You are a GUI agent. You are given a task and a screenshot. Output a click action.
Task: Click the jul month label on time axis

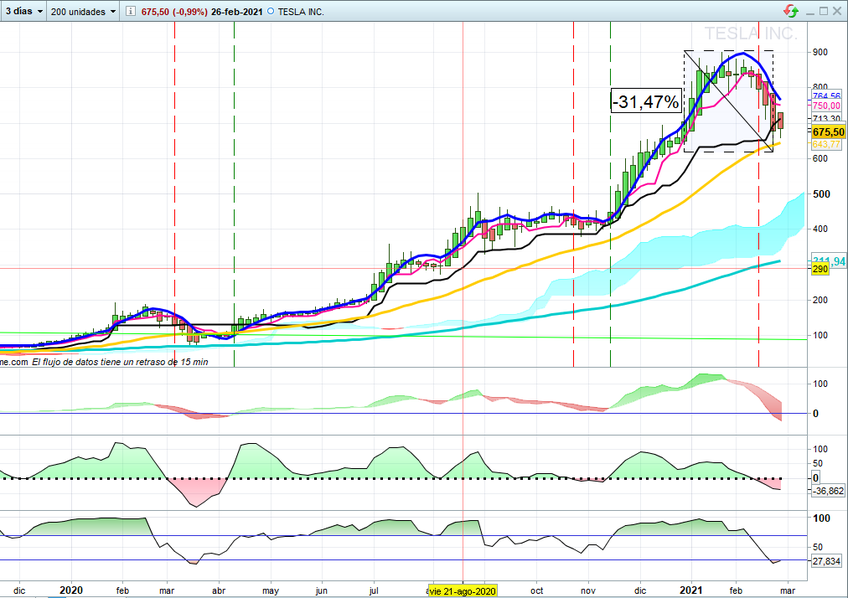pos(373,591)
